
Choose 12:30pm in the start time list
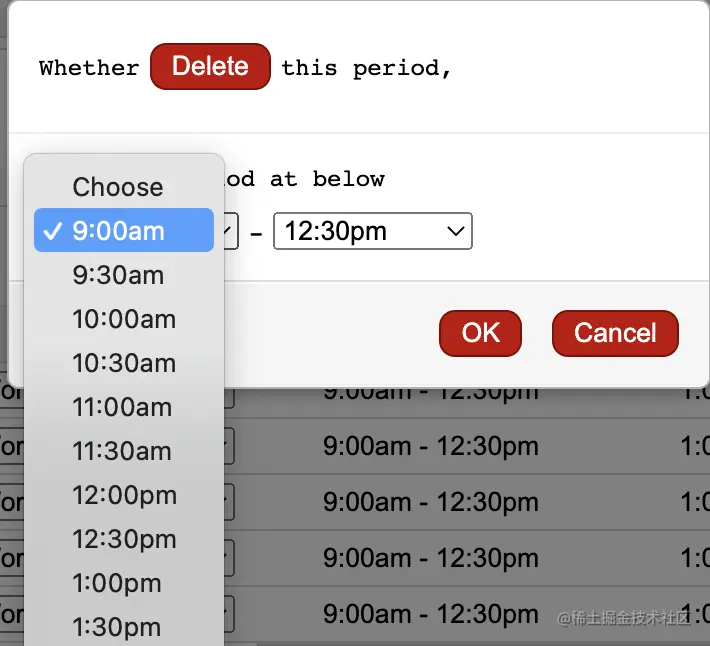[124, 539]
